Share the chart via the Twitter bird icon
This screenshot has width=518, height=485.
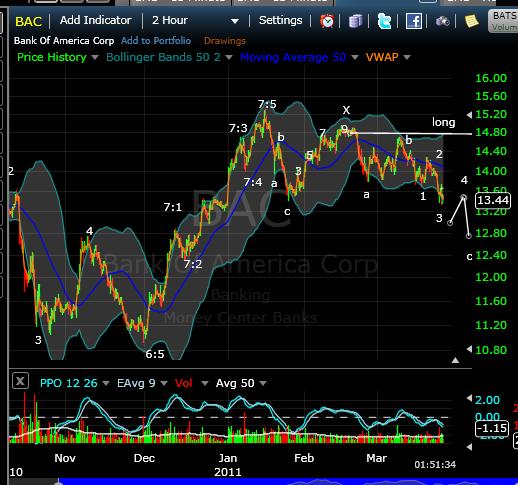[384, 21]
